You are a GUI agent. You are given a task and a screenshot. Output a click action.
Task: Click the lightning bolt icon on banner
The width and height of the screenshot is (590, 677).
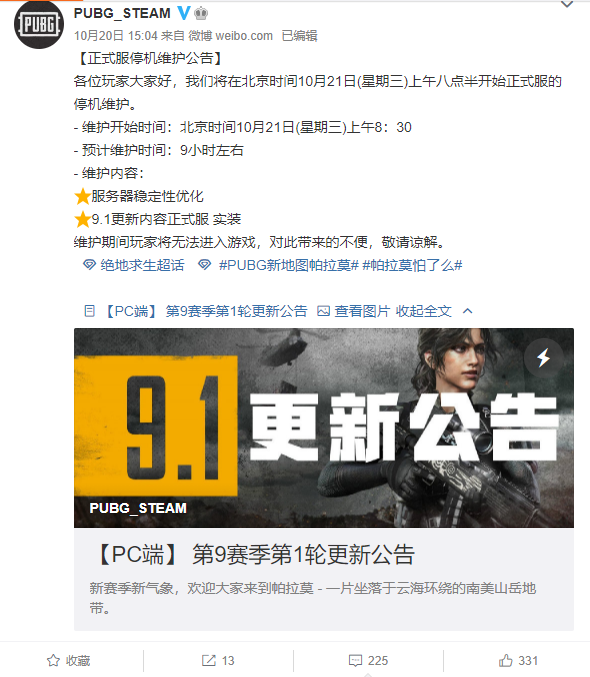click(x=543, y=357)
